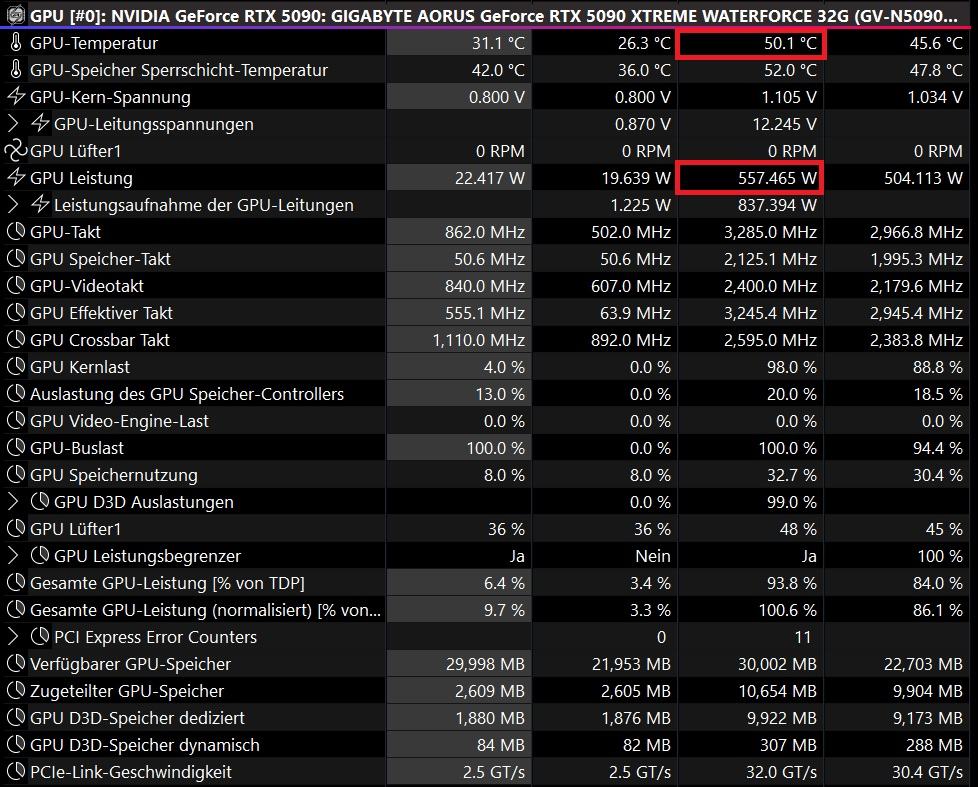Expand Leistungsaufnahme der GPU-Leitungen
The width and height of the screenshot is (978, 787).
click(13, 205)
